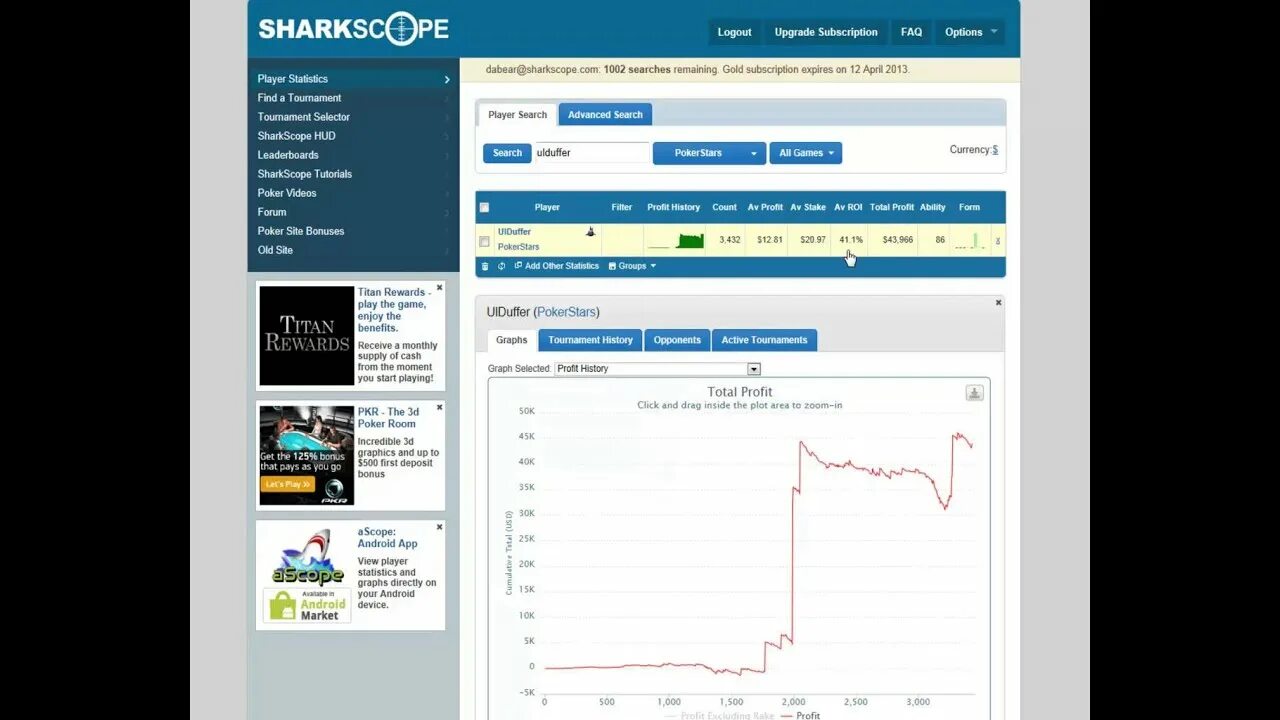Image resolution: width=1280 pixels, height=720 pixels.
Task: Click the PokerStars link under UlDuffer in table
Action: [518, 247]
